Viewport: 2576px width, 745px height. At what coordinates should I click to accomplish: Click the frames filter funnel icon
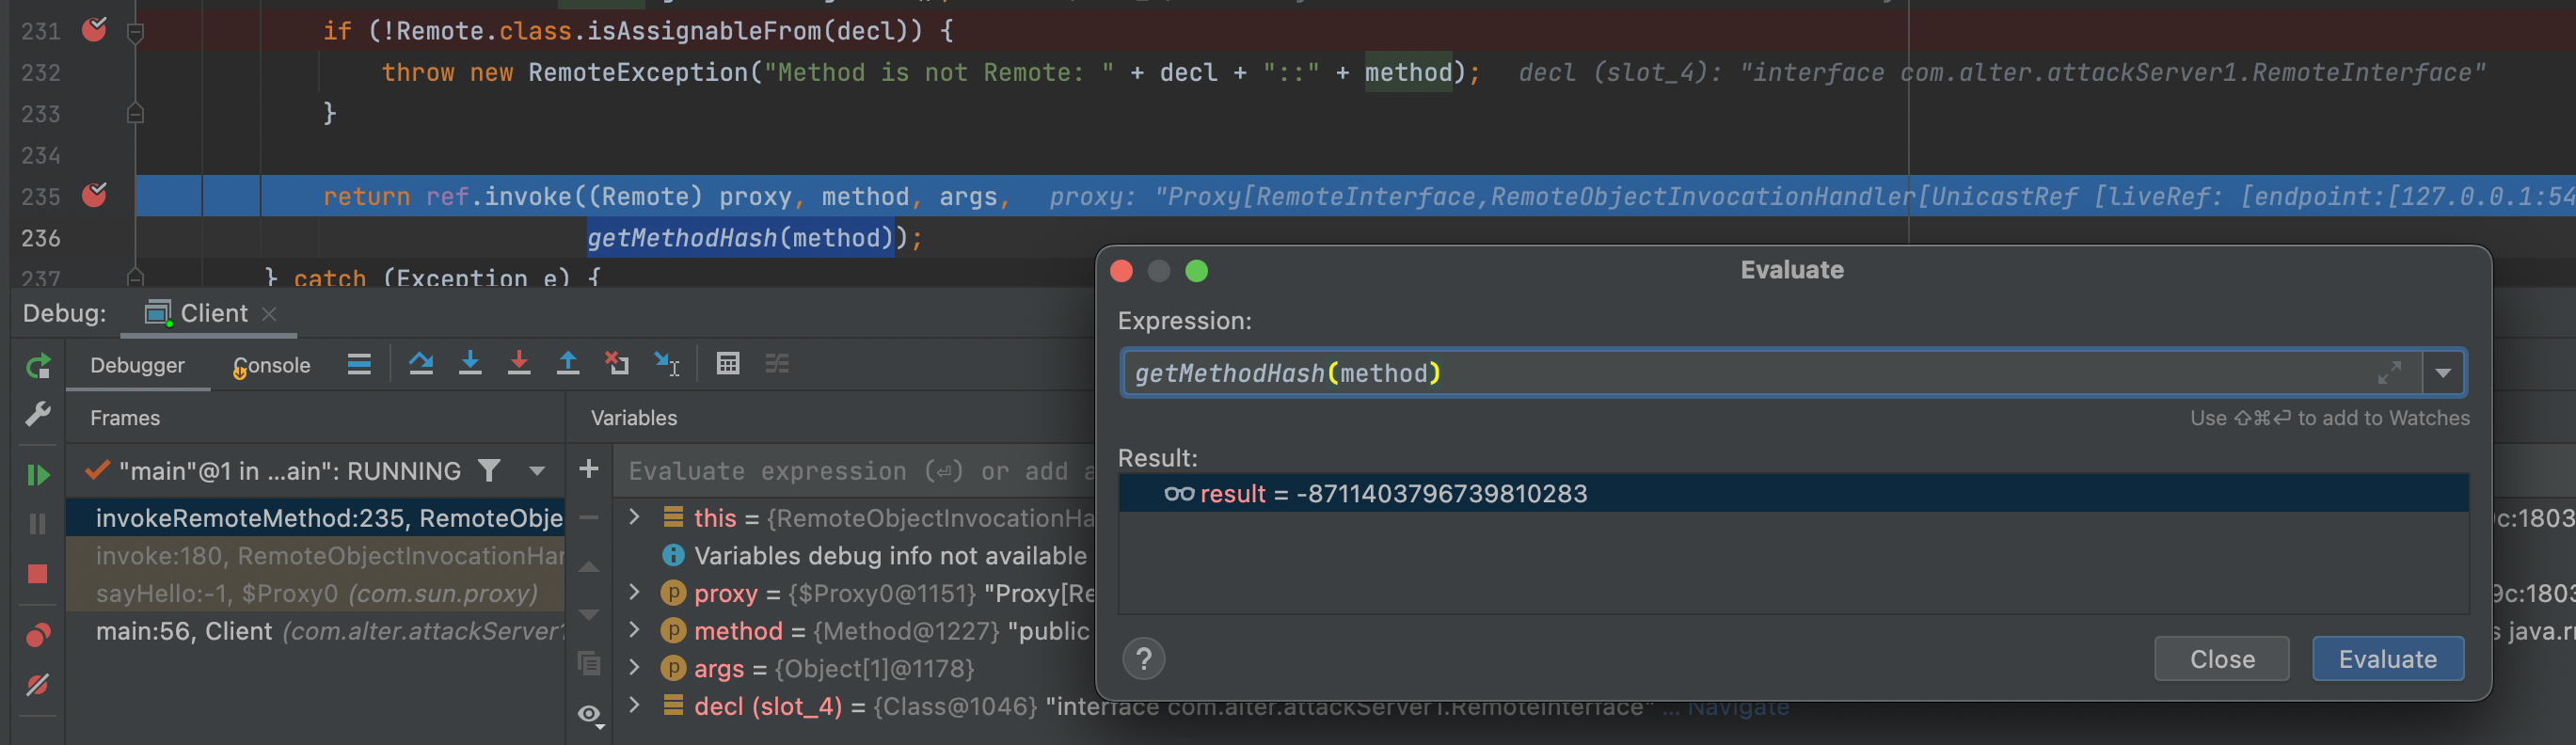[x=489, y=471]
